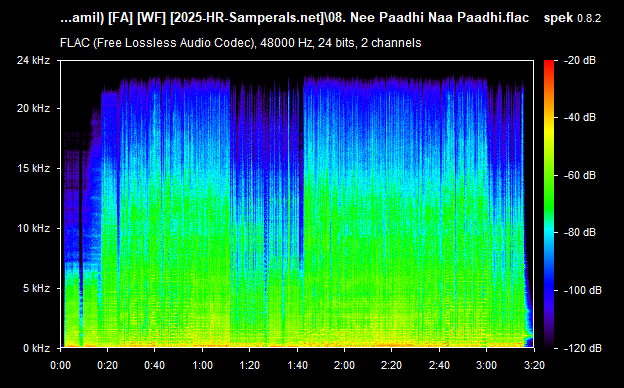Select the 1:00 time axis marker
The height and width of the screenshot is (388, 624).
[x=202, y=365]
